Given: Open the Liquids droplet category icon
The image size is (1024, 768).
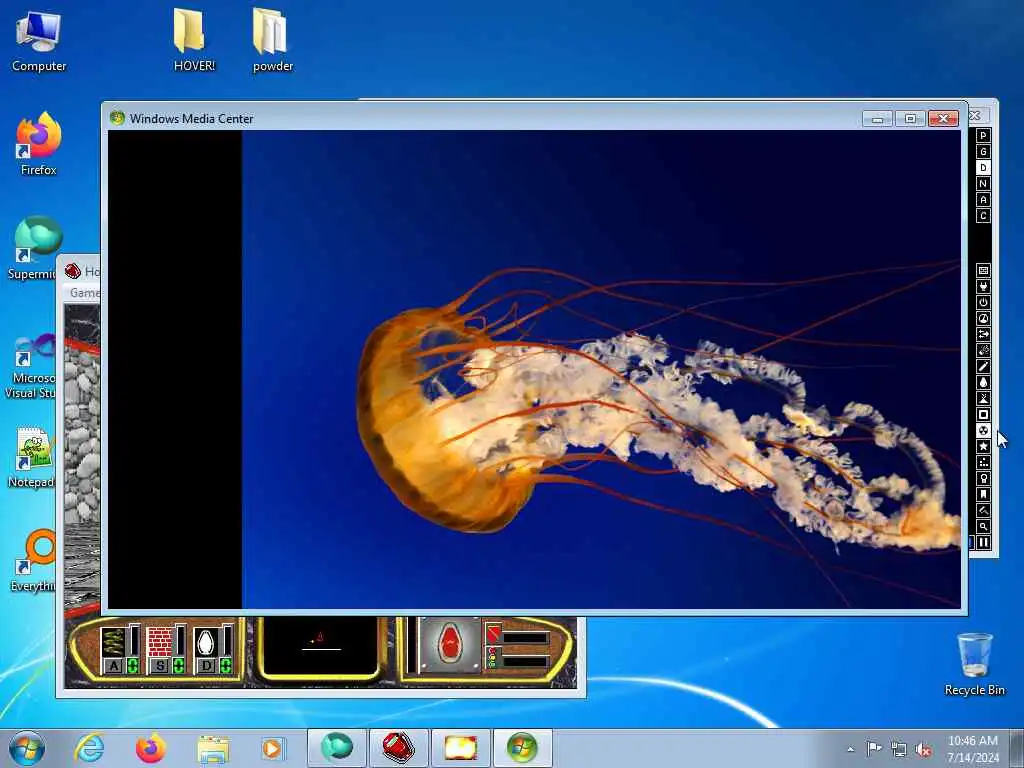Looking at the screenshot, I should pyautogui.click(x=983, y=383).
